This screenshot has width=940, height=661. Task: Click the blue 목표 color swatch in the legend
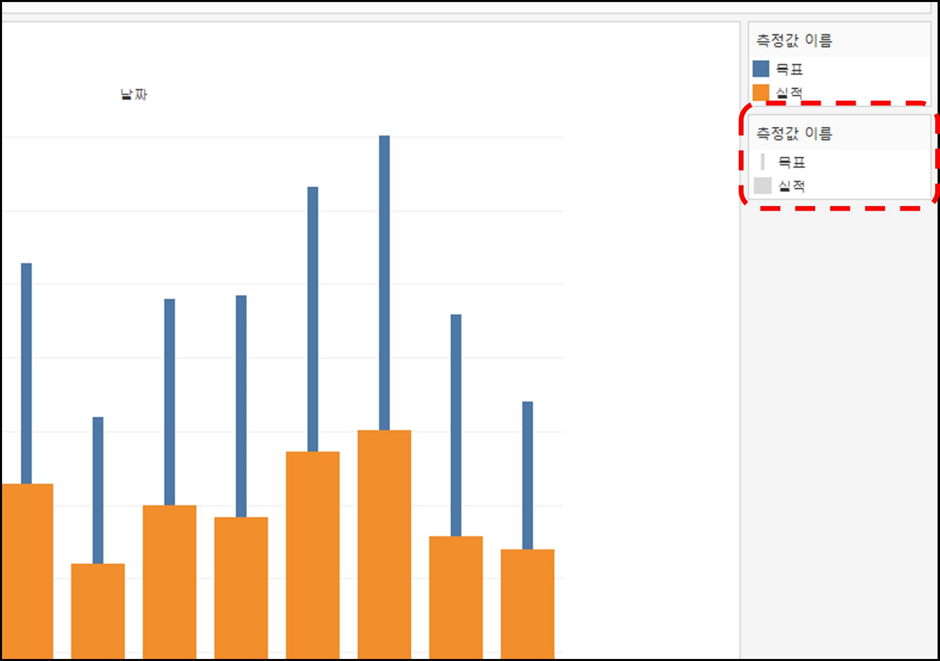tap(761, 69)
